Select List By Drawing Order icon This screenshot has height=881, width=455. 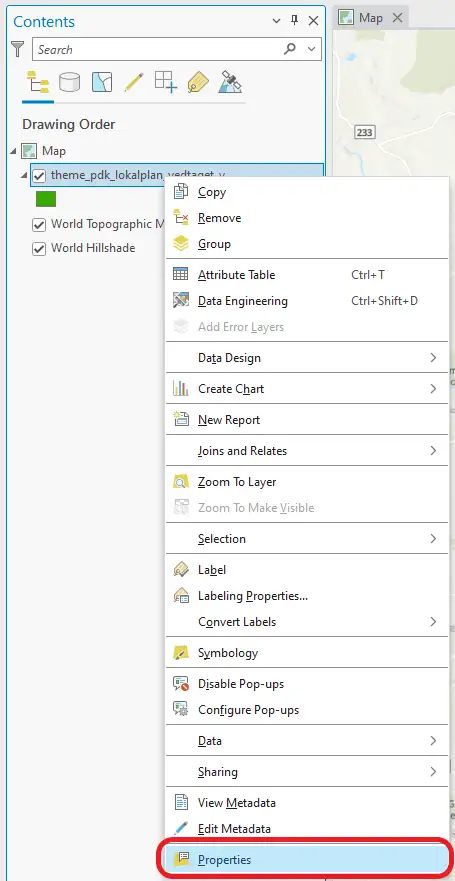coord(38,83)
